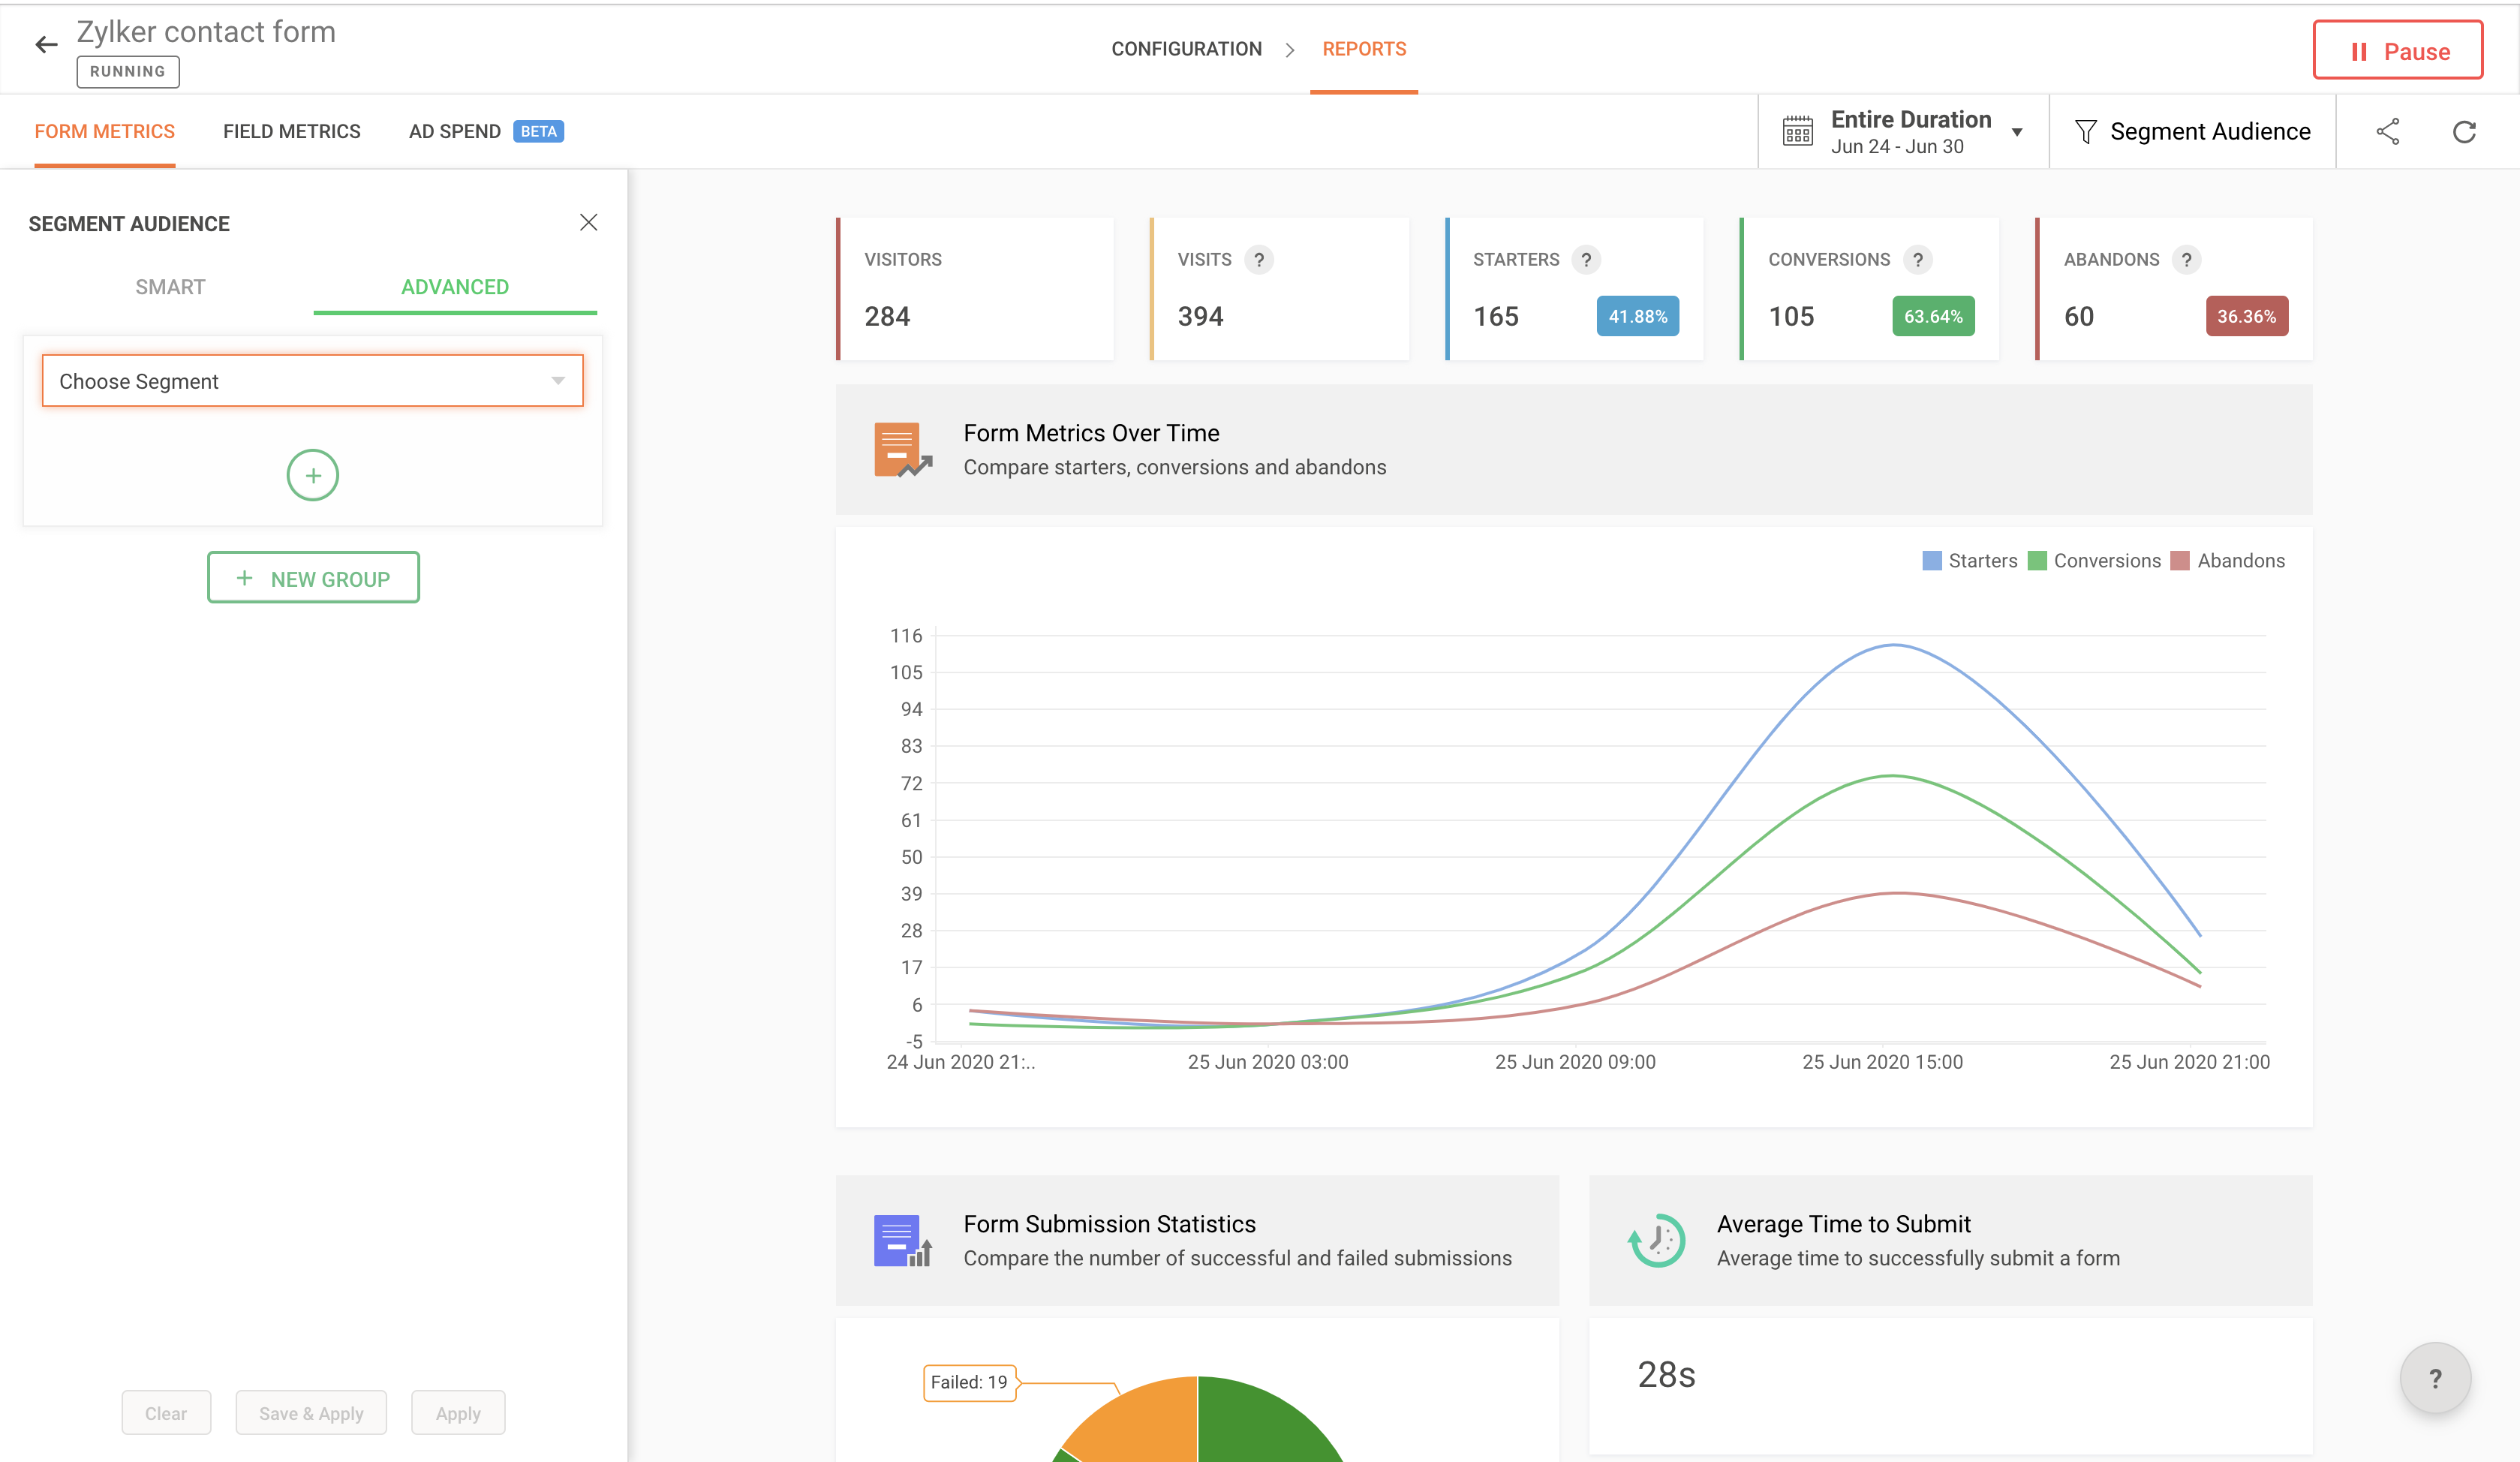
Task: Add a segment condition with the plus circle
Action: coord(313,475)
